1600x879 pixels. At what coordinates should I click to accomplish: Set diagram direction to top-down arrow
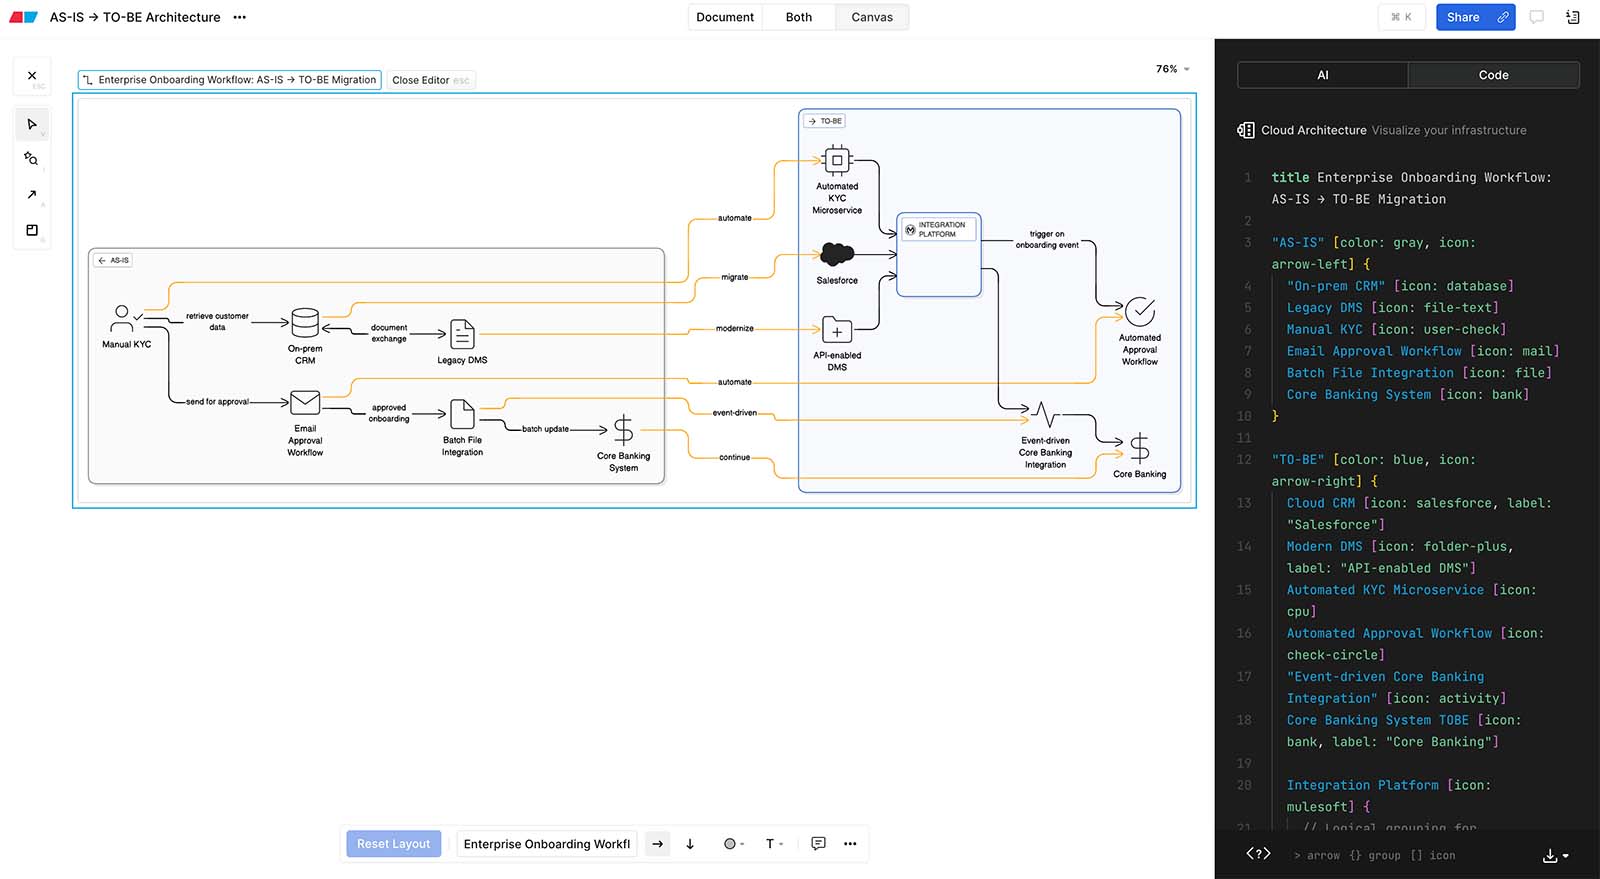point(690,844)
